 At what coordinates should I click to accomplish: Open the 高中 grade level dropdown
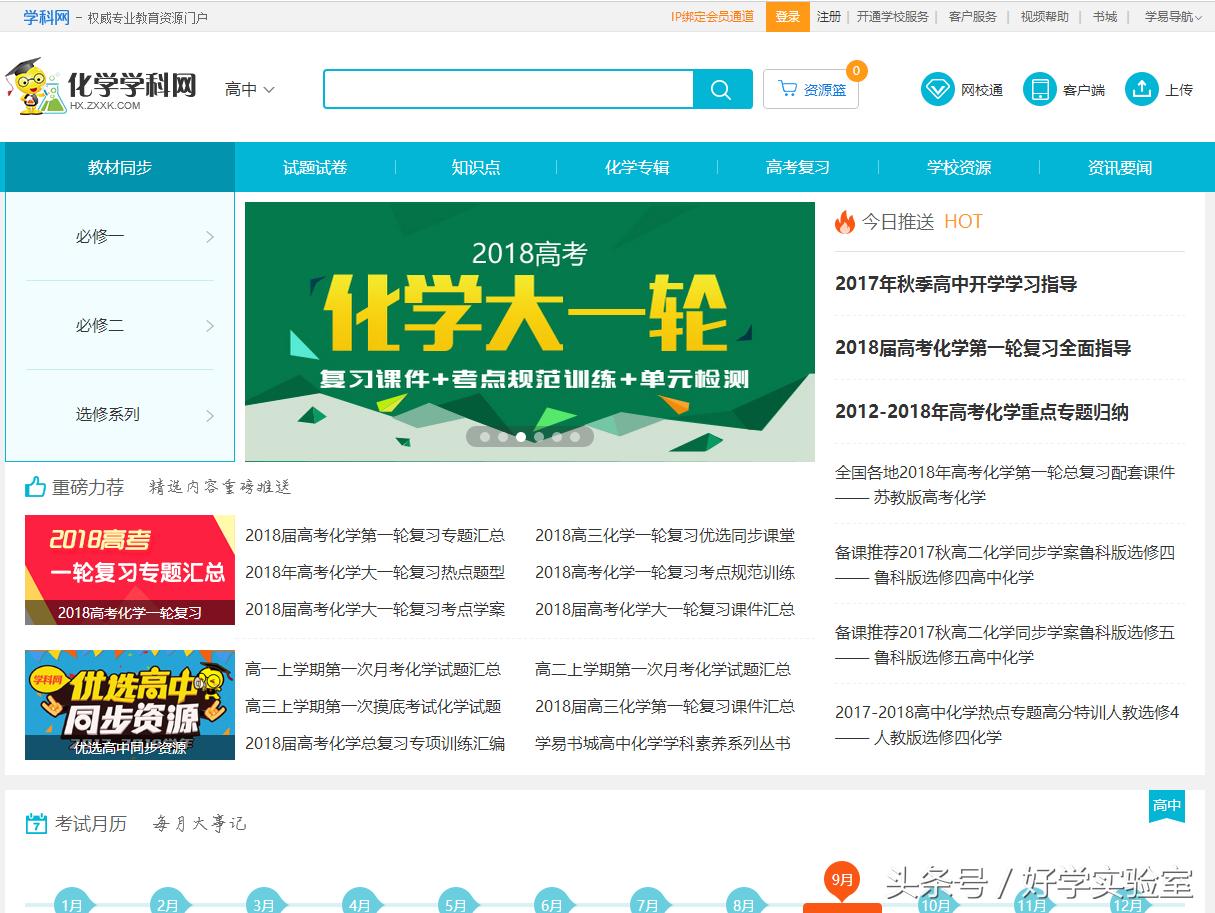[248, 89]
